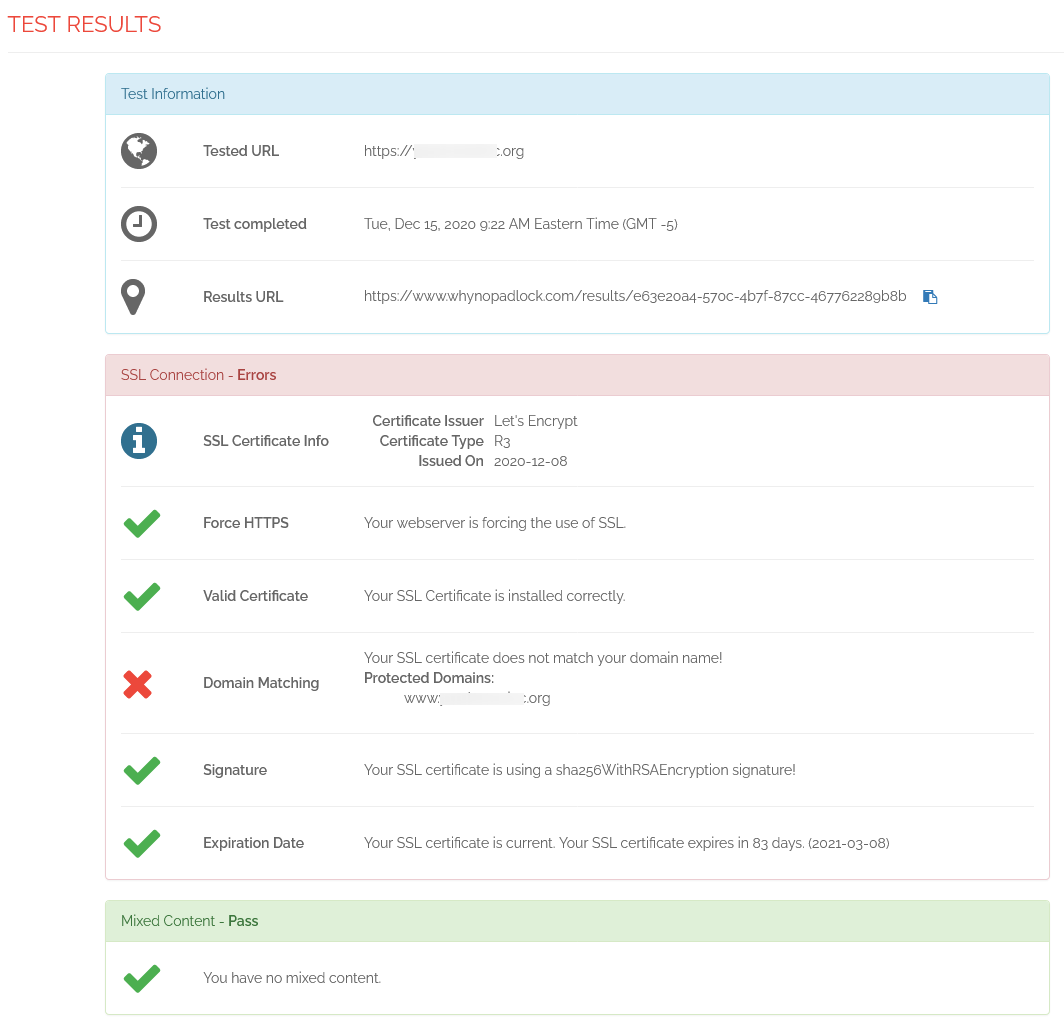Click the green checkmark beside Signature
The image size is (1064, 1033).
click(141, 769)
